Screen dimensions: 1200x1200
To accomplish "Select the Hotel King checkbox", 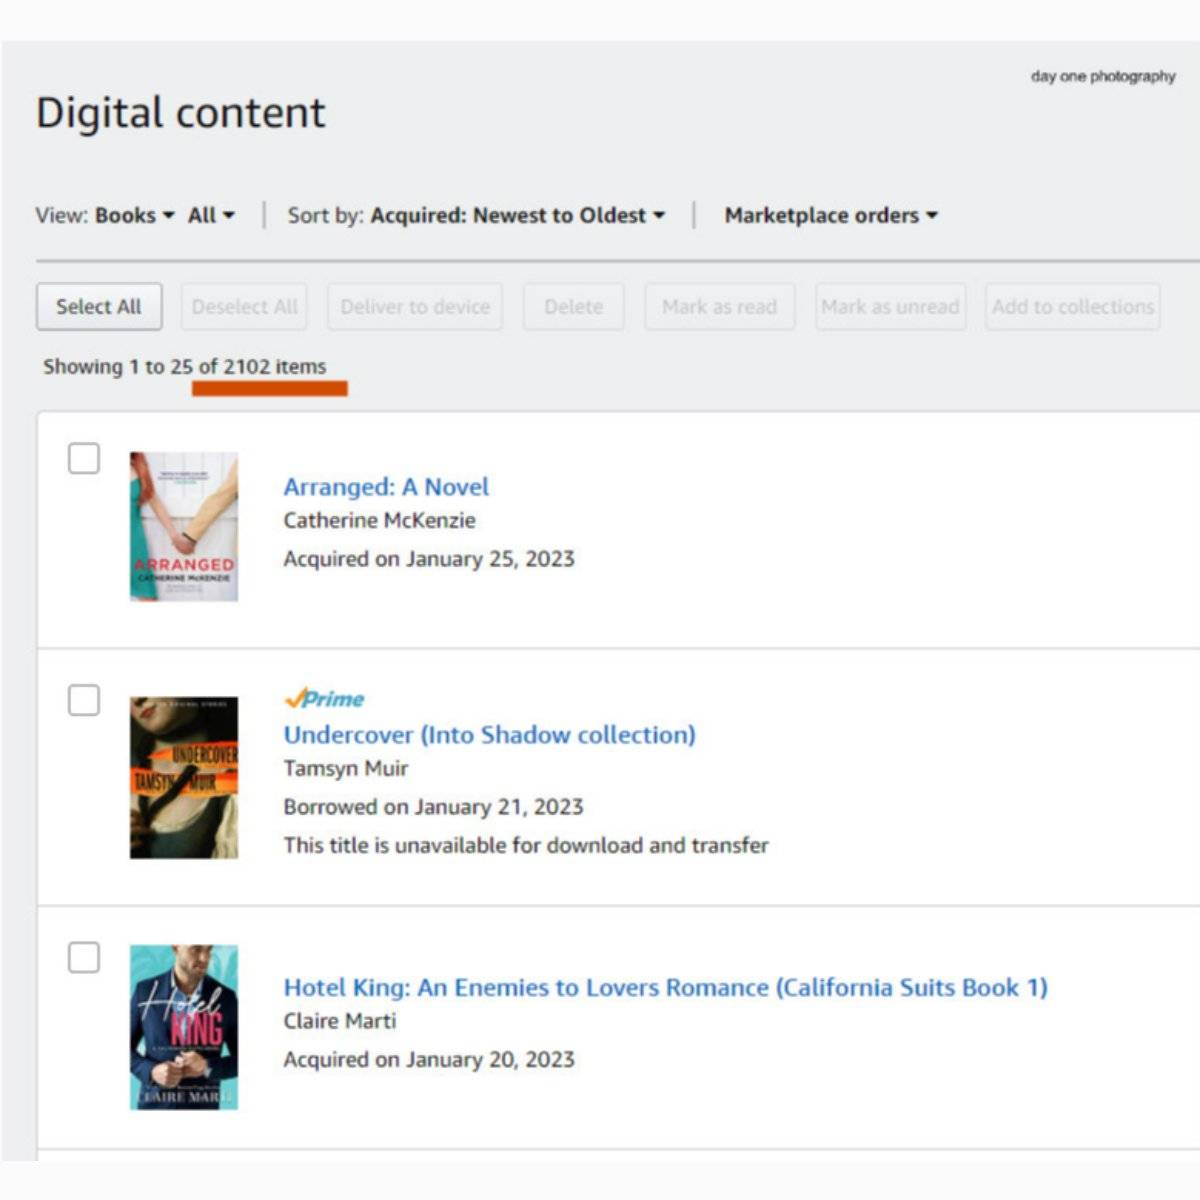I will pyautogui.click(x=84, y=957).
